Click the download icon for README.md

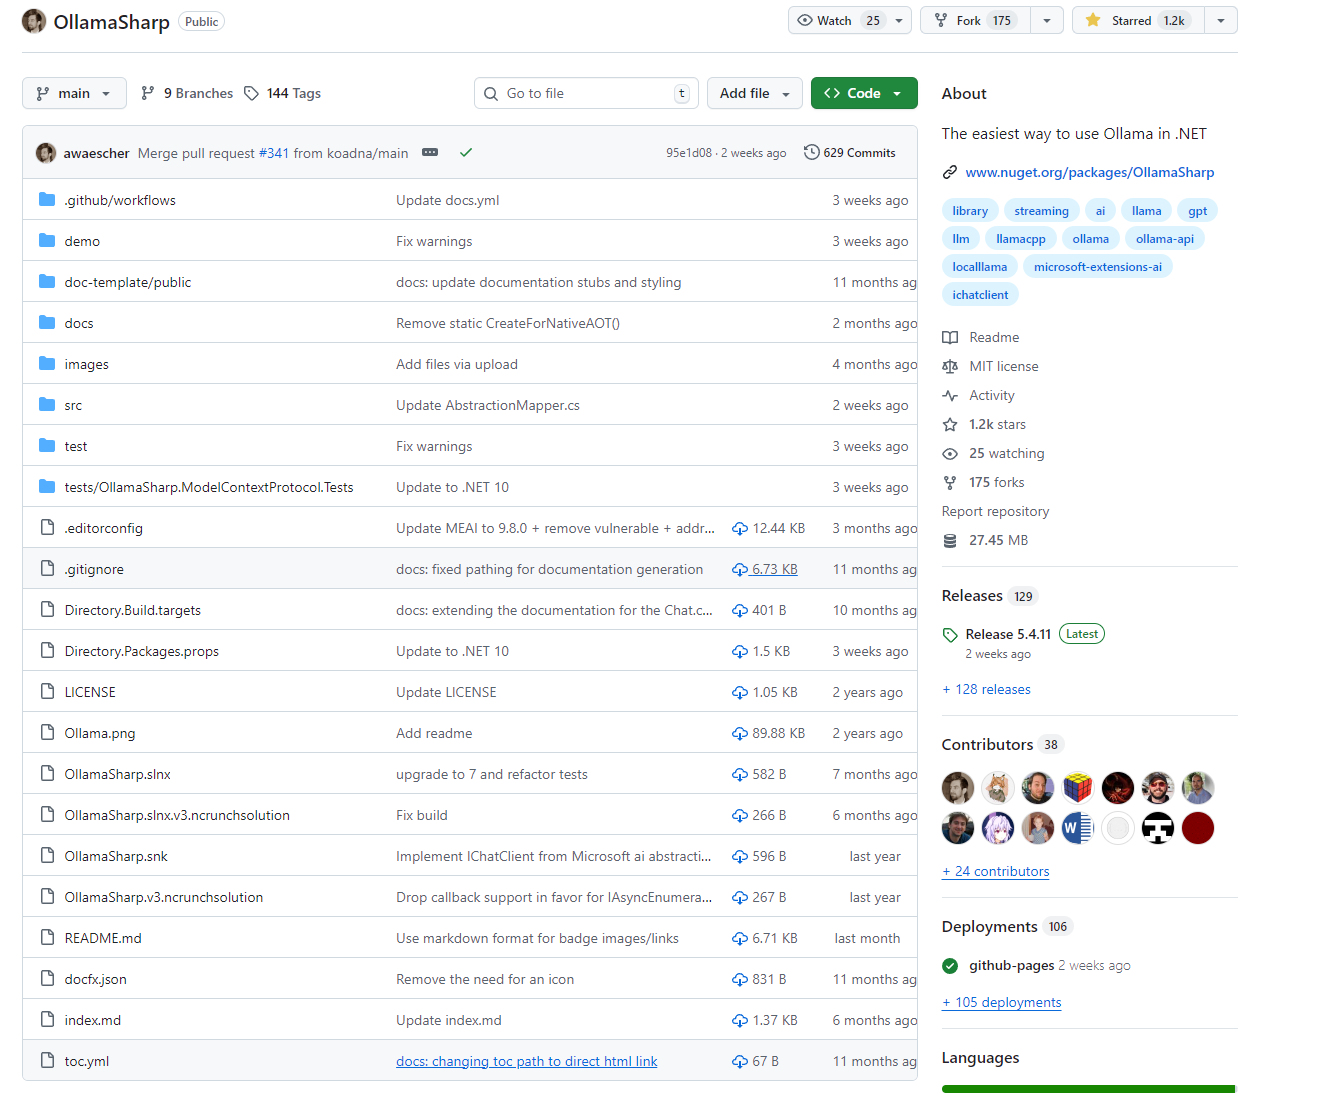[x=740, y=938]
